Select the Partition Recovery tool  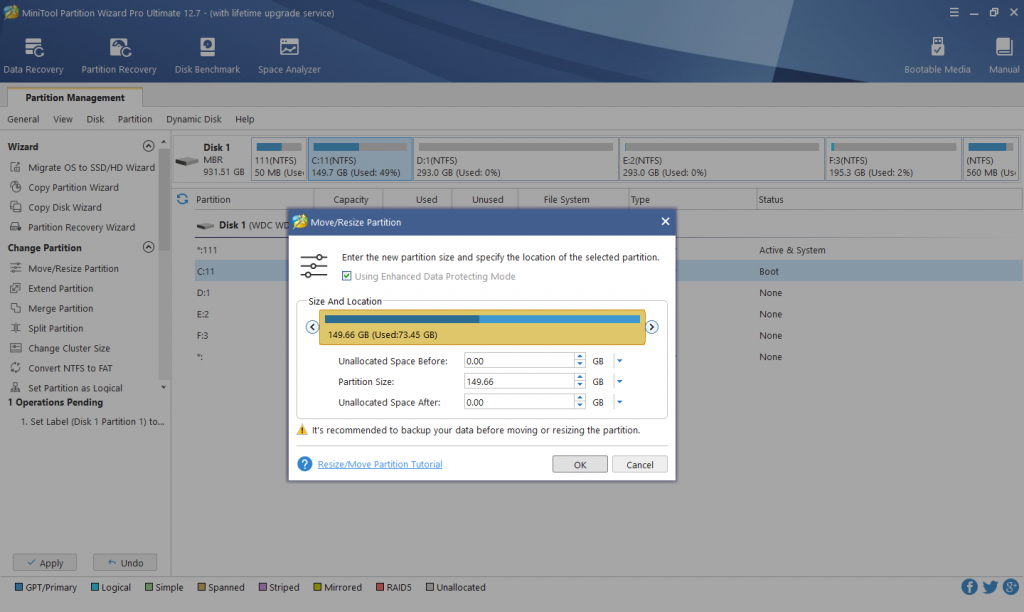(119, 52)
